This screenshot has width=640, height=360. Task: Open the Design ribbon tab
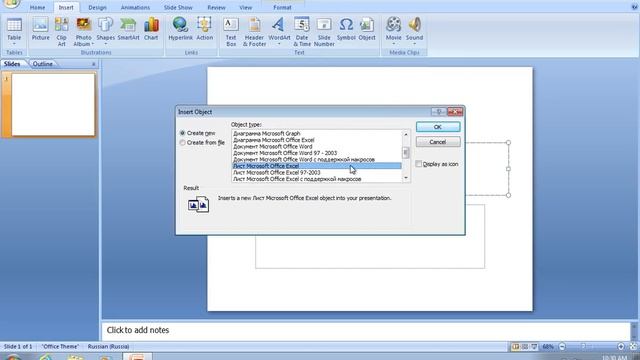pyautogui.click(x=97, y=7)
